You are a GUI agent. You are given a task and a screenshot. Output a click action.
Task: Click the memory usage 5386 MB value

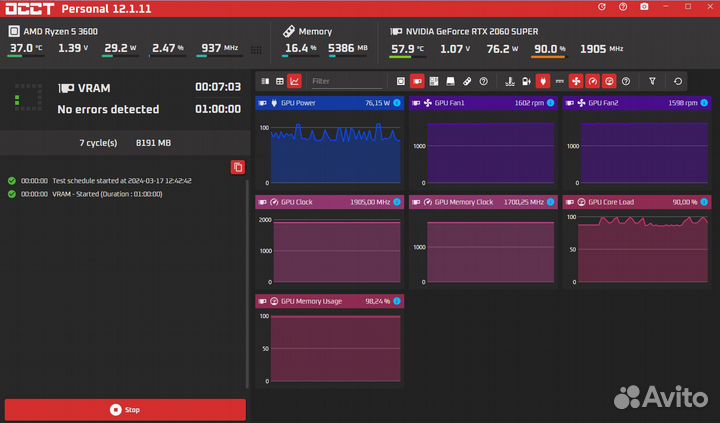pos(348,48)
